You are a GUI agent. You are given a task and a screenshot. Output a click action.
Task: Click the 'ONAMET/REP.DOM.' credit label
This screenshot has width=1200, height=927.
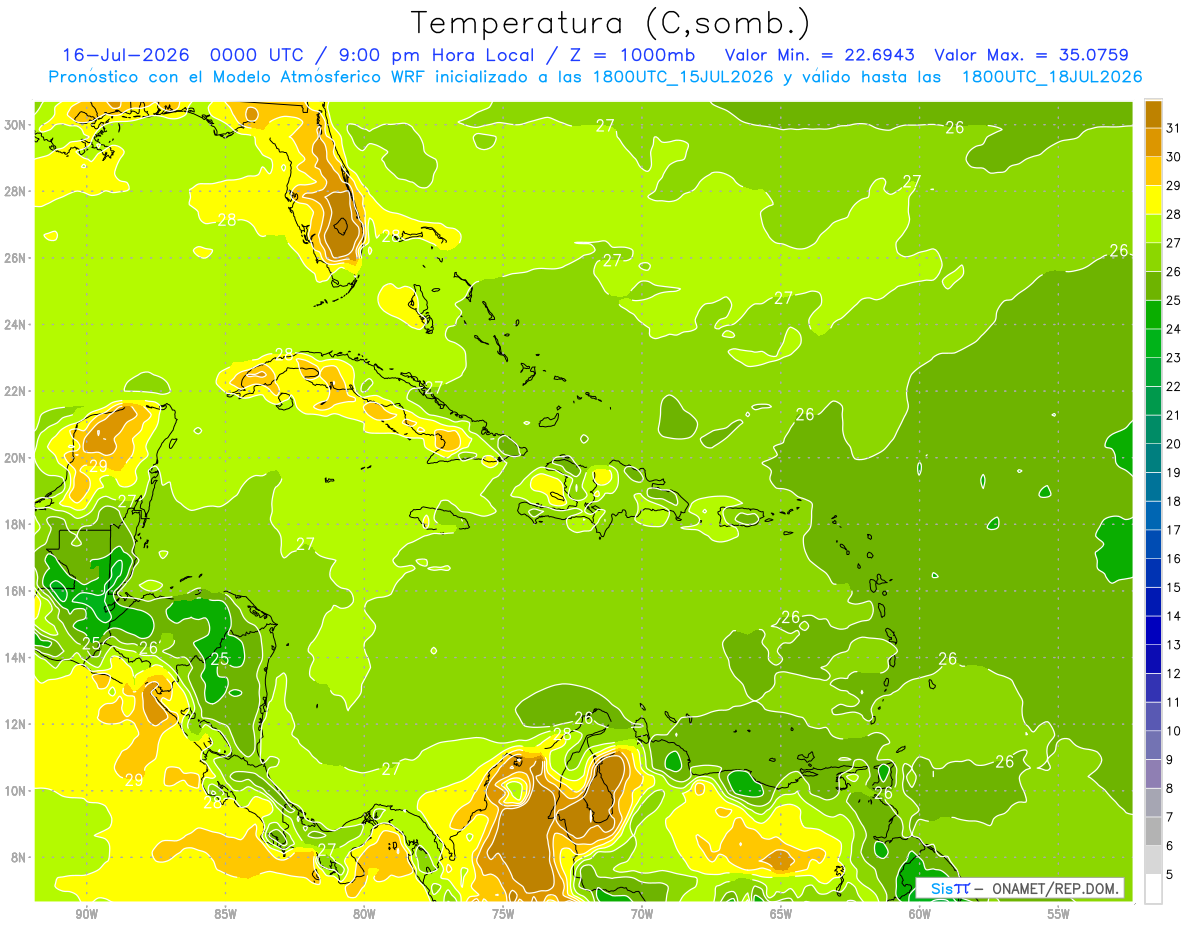1056,888
